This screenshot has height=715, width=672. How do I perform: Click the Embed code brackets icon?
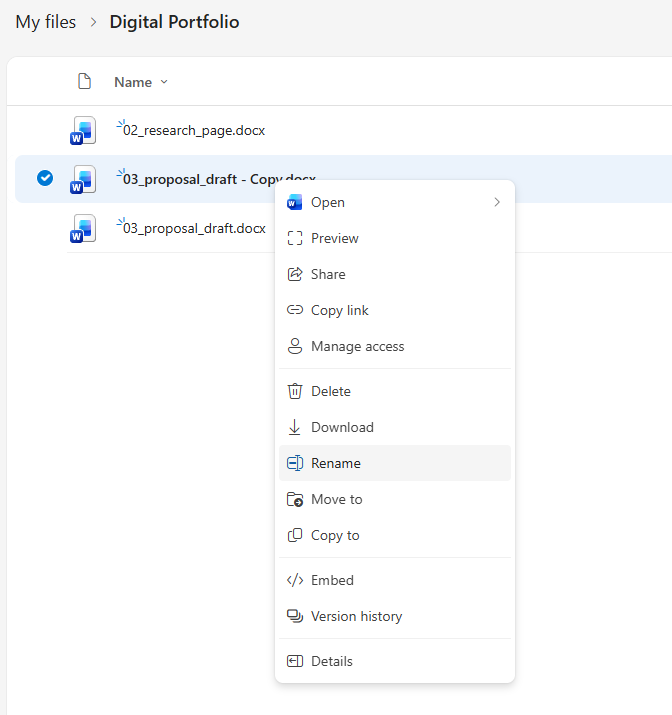pyautogui.click(x=295, y=580)
